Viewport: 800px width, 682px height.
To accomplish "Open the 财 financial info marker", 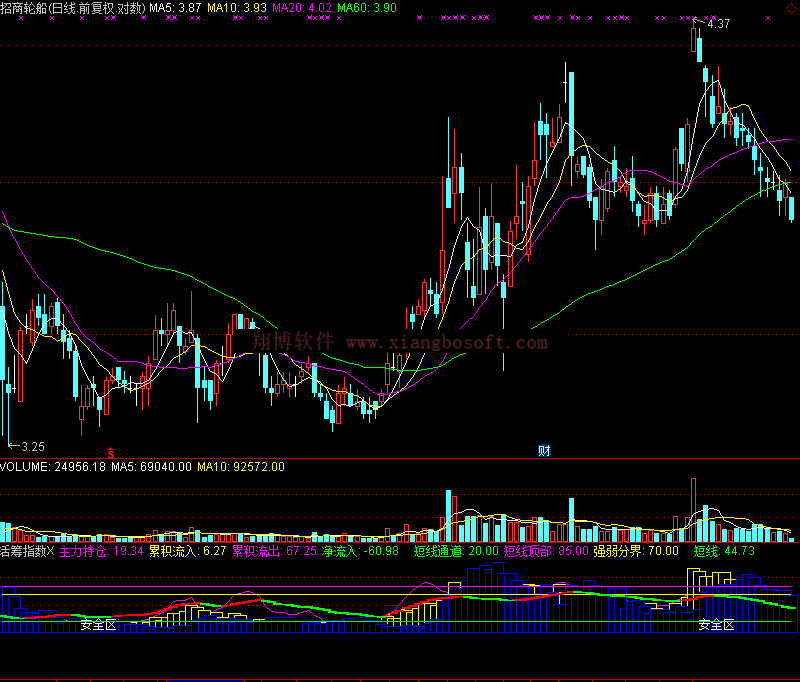I will (x=544, y=450).
